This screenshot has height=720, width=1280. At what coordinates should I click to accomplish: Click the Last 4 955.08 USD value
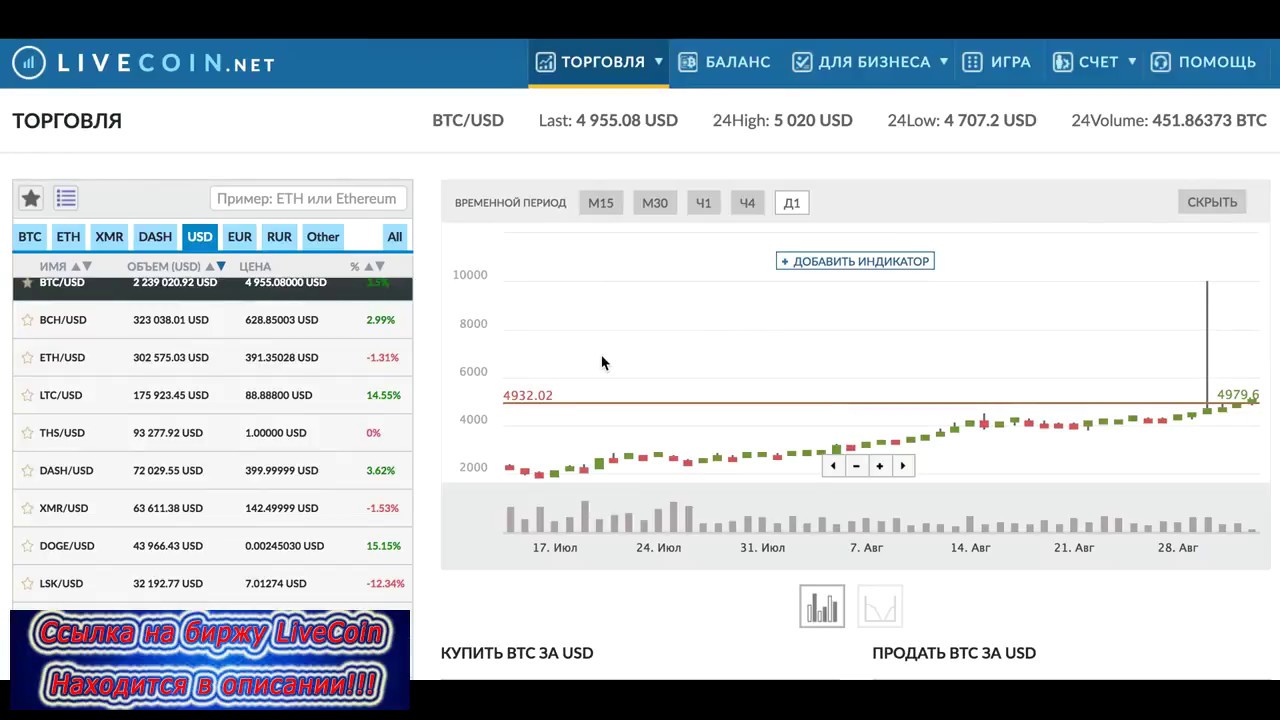627,120
